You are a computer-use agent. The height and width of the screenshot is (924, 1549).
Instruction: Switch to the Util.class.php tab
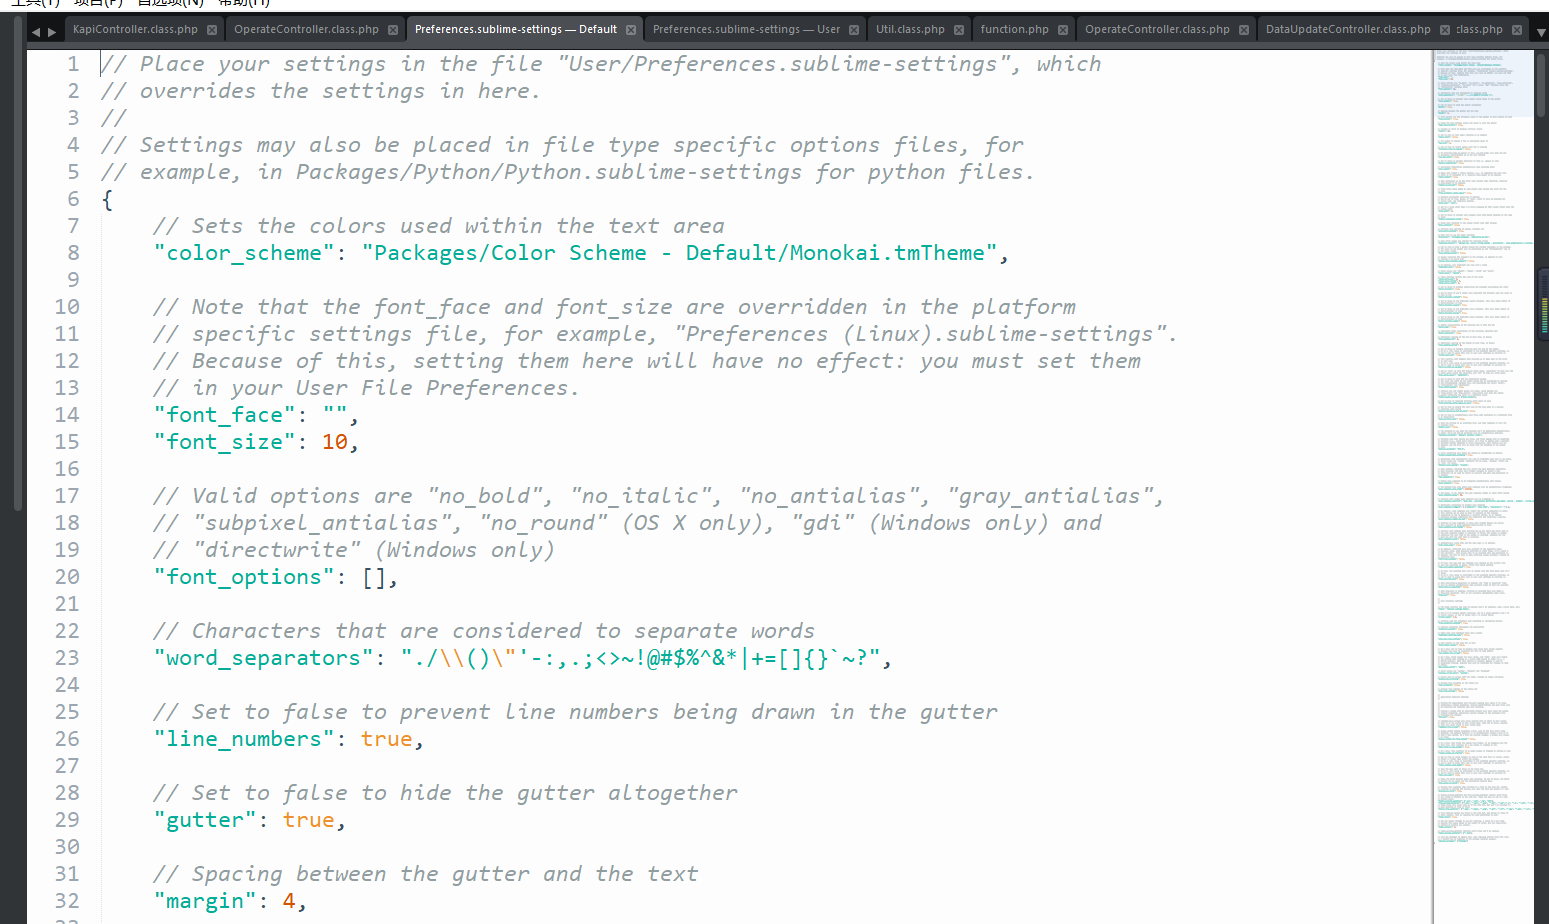(x=910, y=30)
